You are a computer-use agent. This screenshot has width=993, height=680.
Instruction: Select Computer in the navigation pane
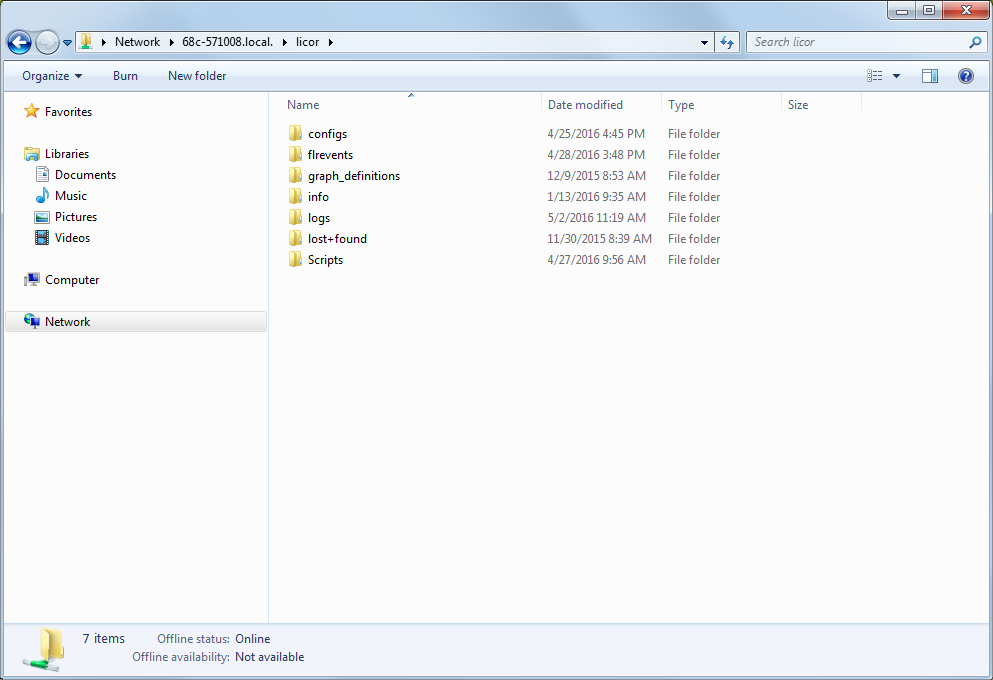[x=72, y=280]
